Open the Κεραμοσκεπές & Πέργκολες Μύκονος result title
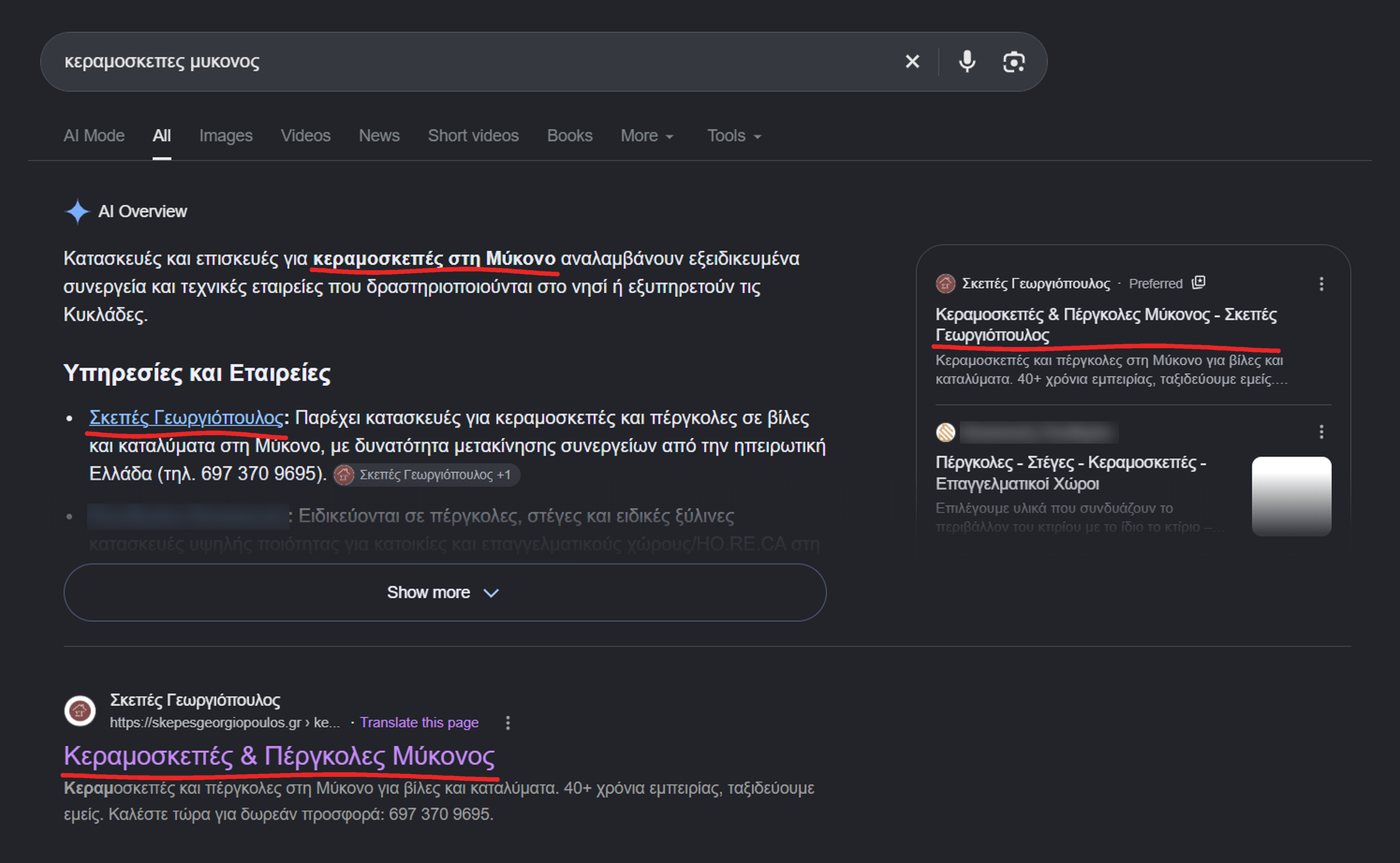Viewport: 1400px width, 863px height. pos(279,755)
